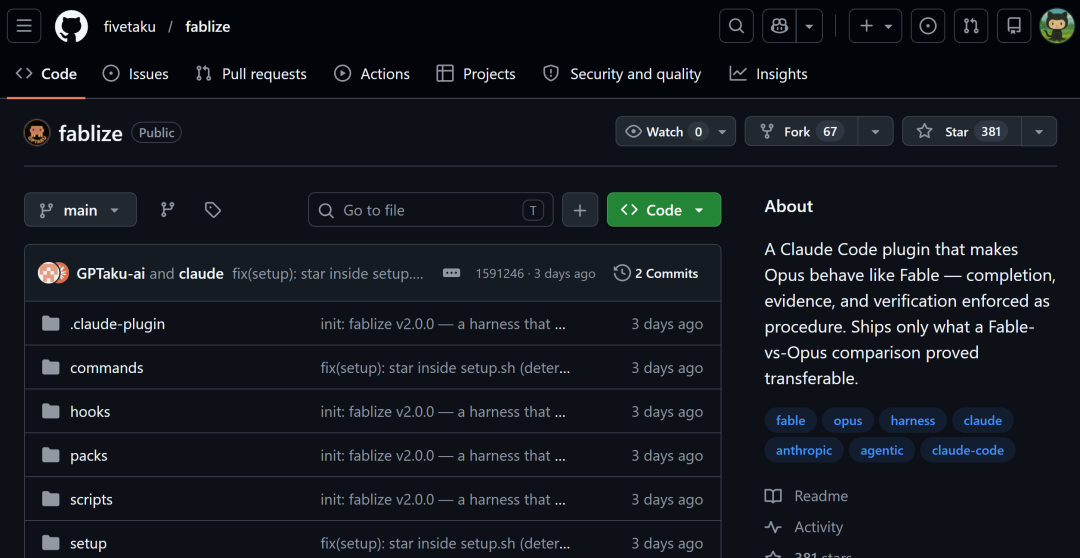Screen dimensions: 1080x558
Task: Open the Activity link in About
Action: [818, 527]
